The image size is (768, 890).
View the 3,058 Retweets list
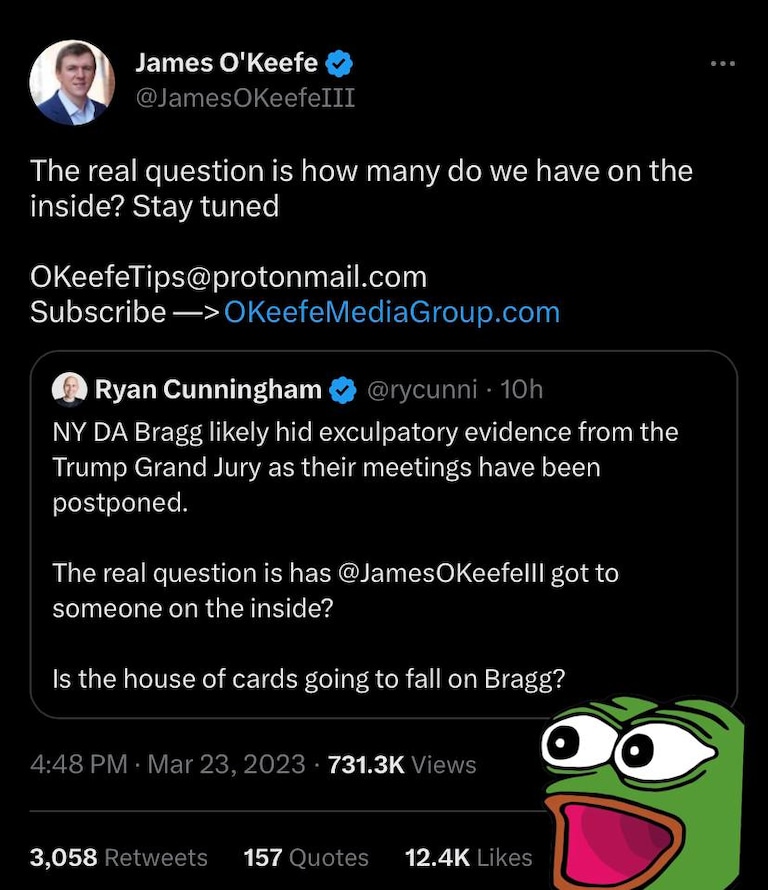(x=119, y=857)
